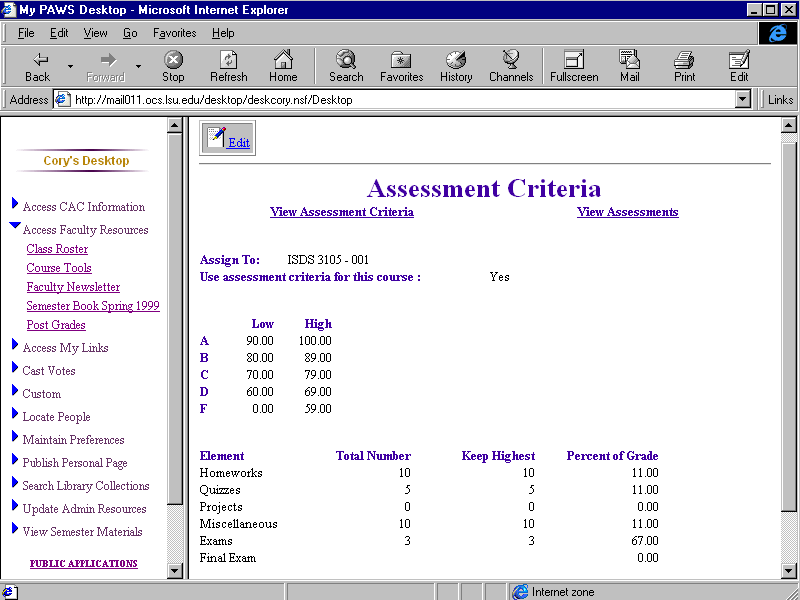
Task: Expand Maintain Preferences section
Action: point(15,436)
